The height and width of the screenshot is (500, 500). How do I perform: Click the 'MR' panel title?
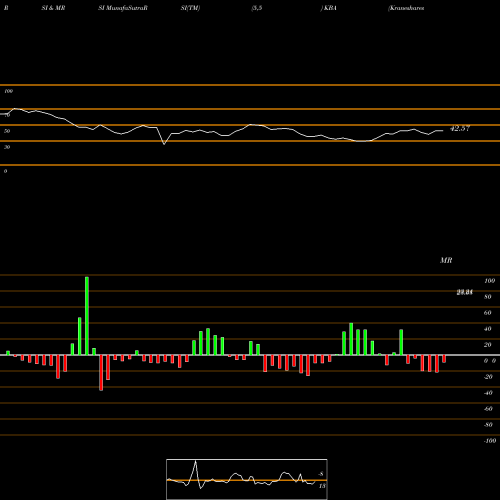[446, 260]
